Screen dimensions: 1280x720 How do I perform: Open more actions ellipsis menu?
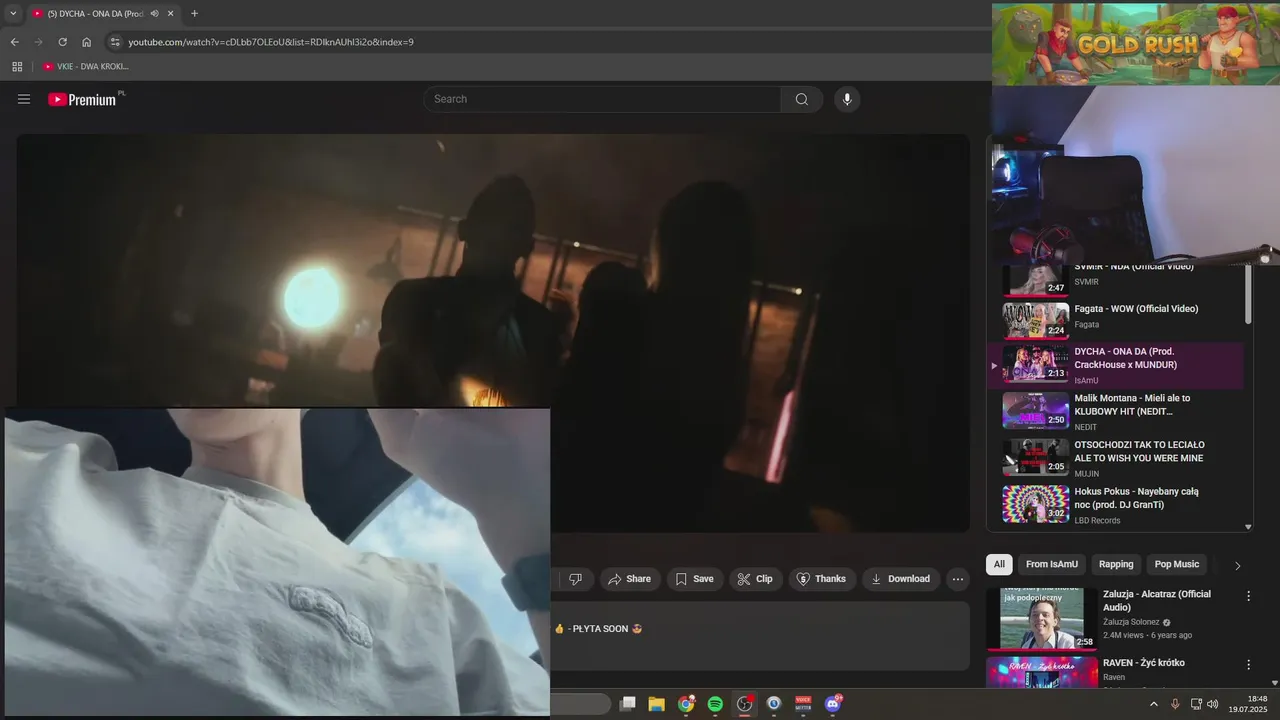click(x=958, y=579)
